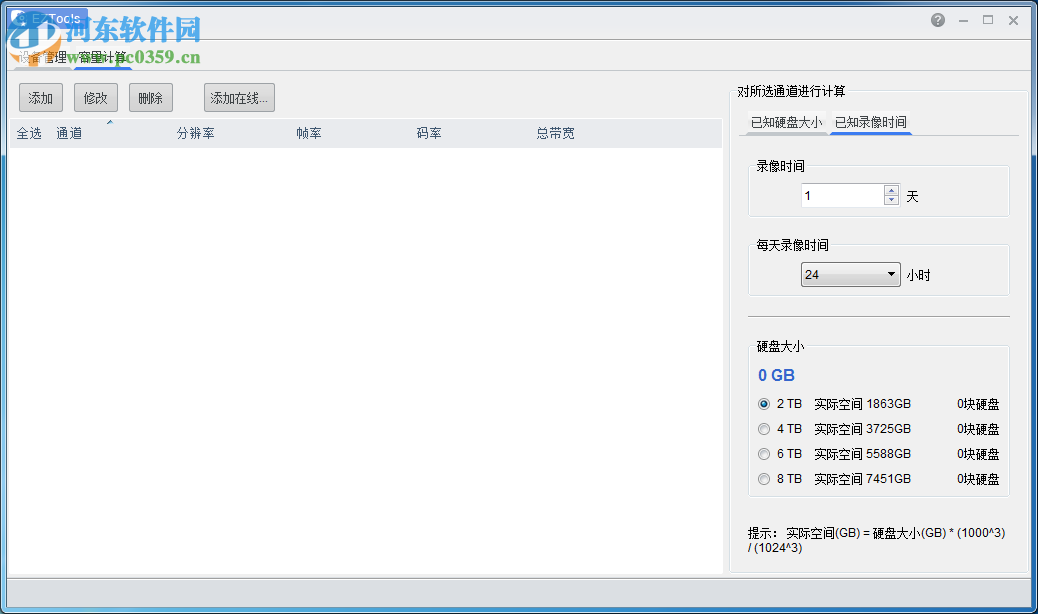Click the sort arrow on the 通道 column
Screen dimensions: 1038x614
coord(110,122)
